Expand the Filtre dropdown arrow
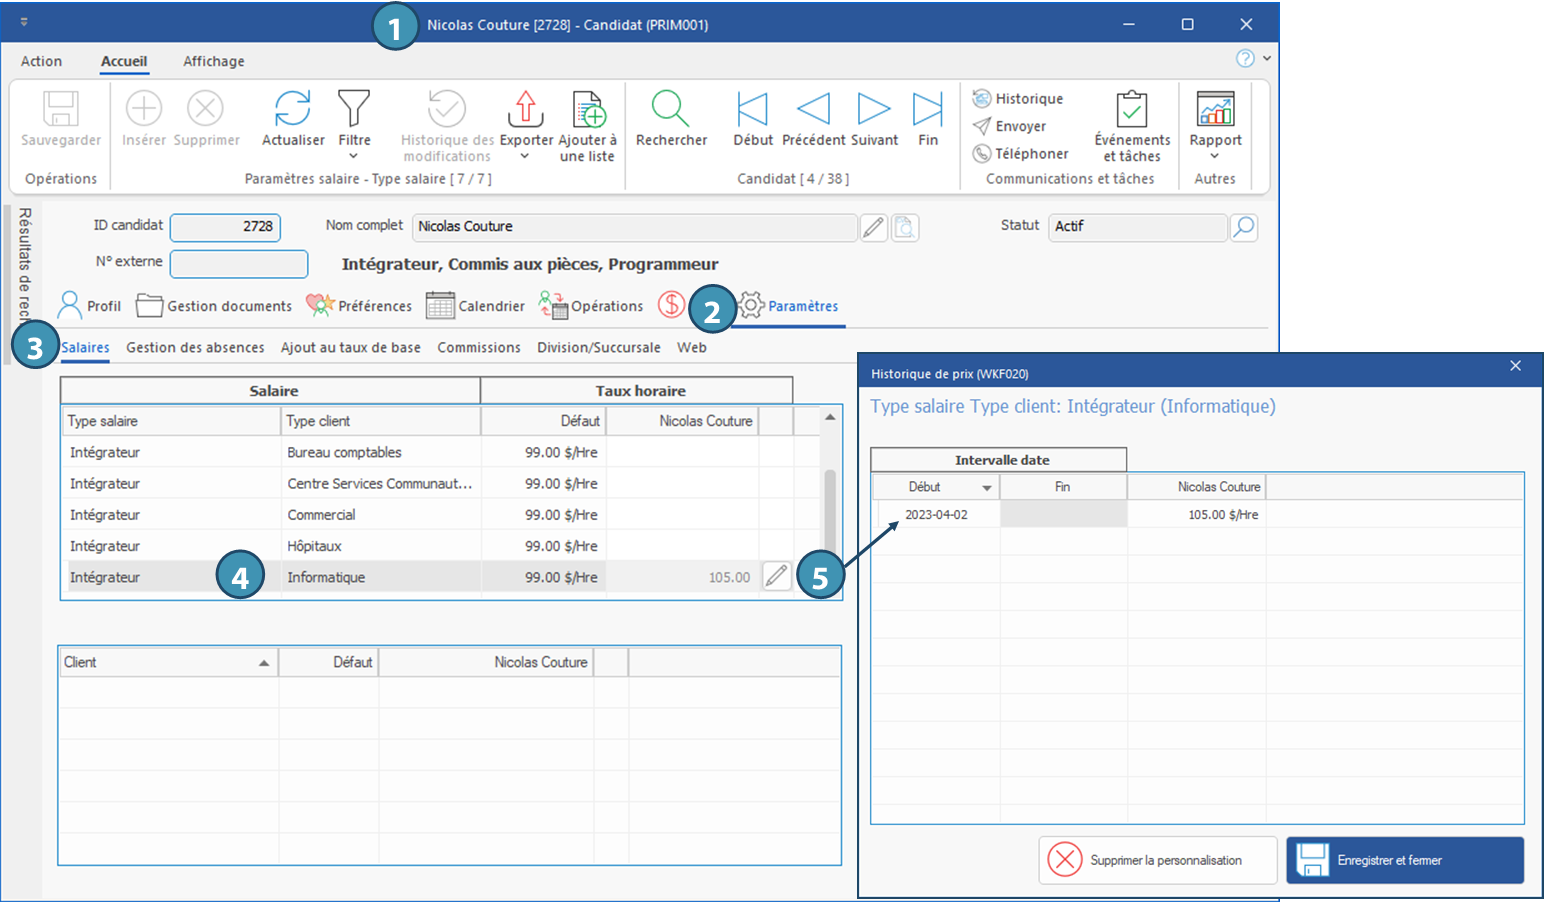 pos(354,156)
